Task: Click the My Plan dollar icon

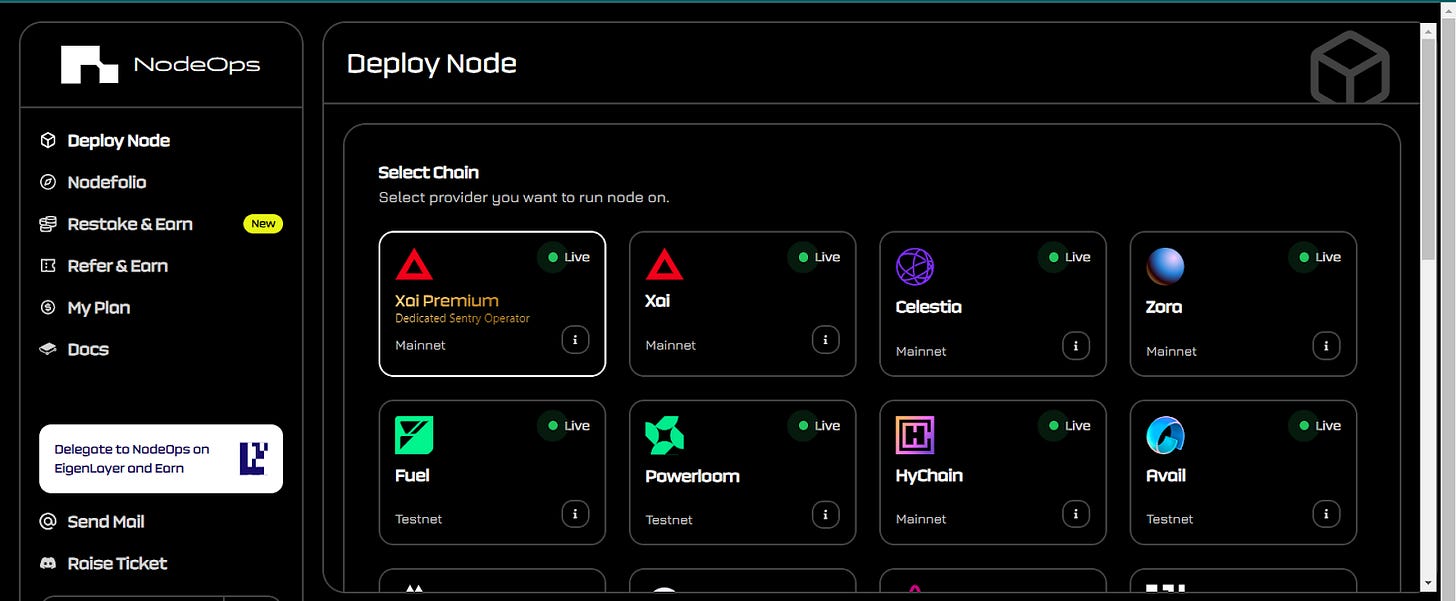Action: 47,308
